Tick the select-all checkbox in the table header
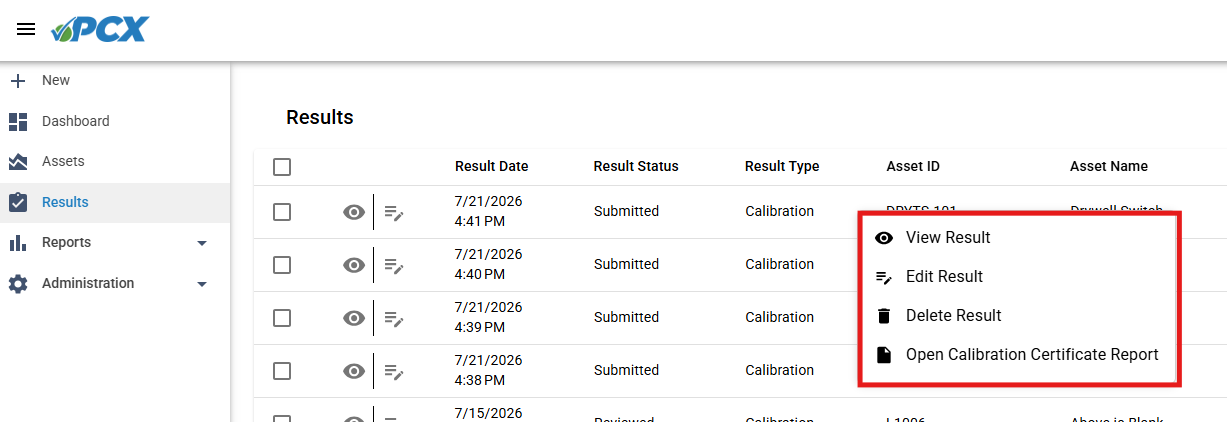1227x422 pixels. [282, 167]
